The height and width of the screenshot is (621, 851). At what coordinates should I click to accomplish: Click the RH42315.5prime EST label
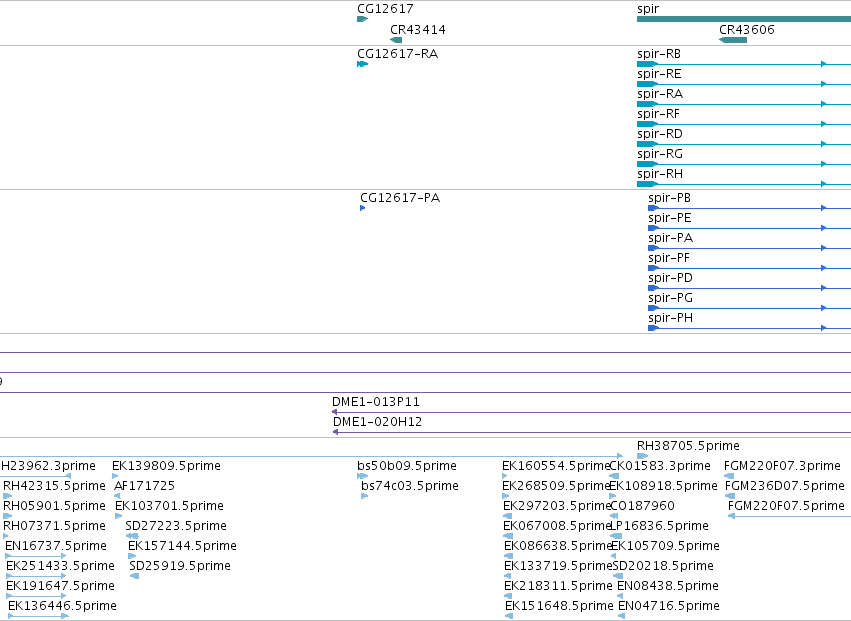pyautogui.click(x=54, y=486)
